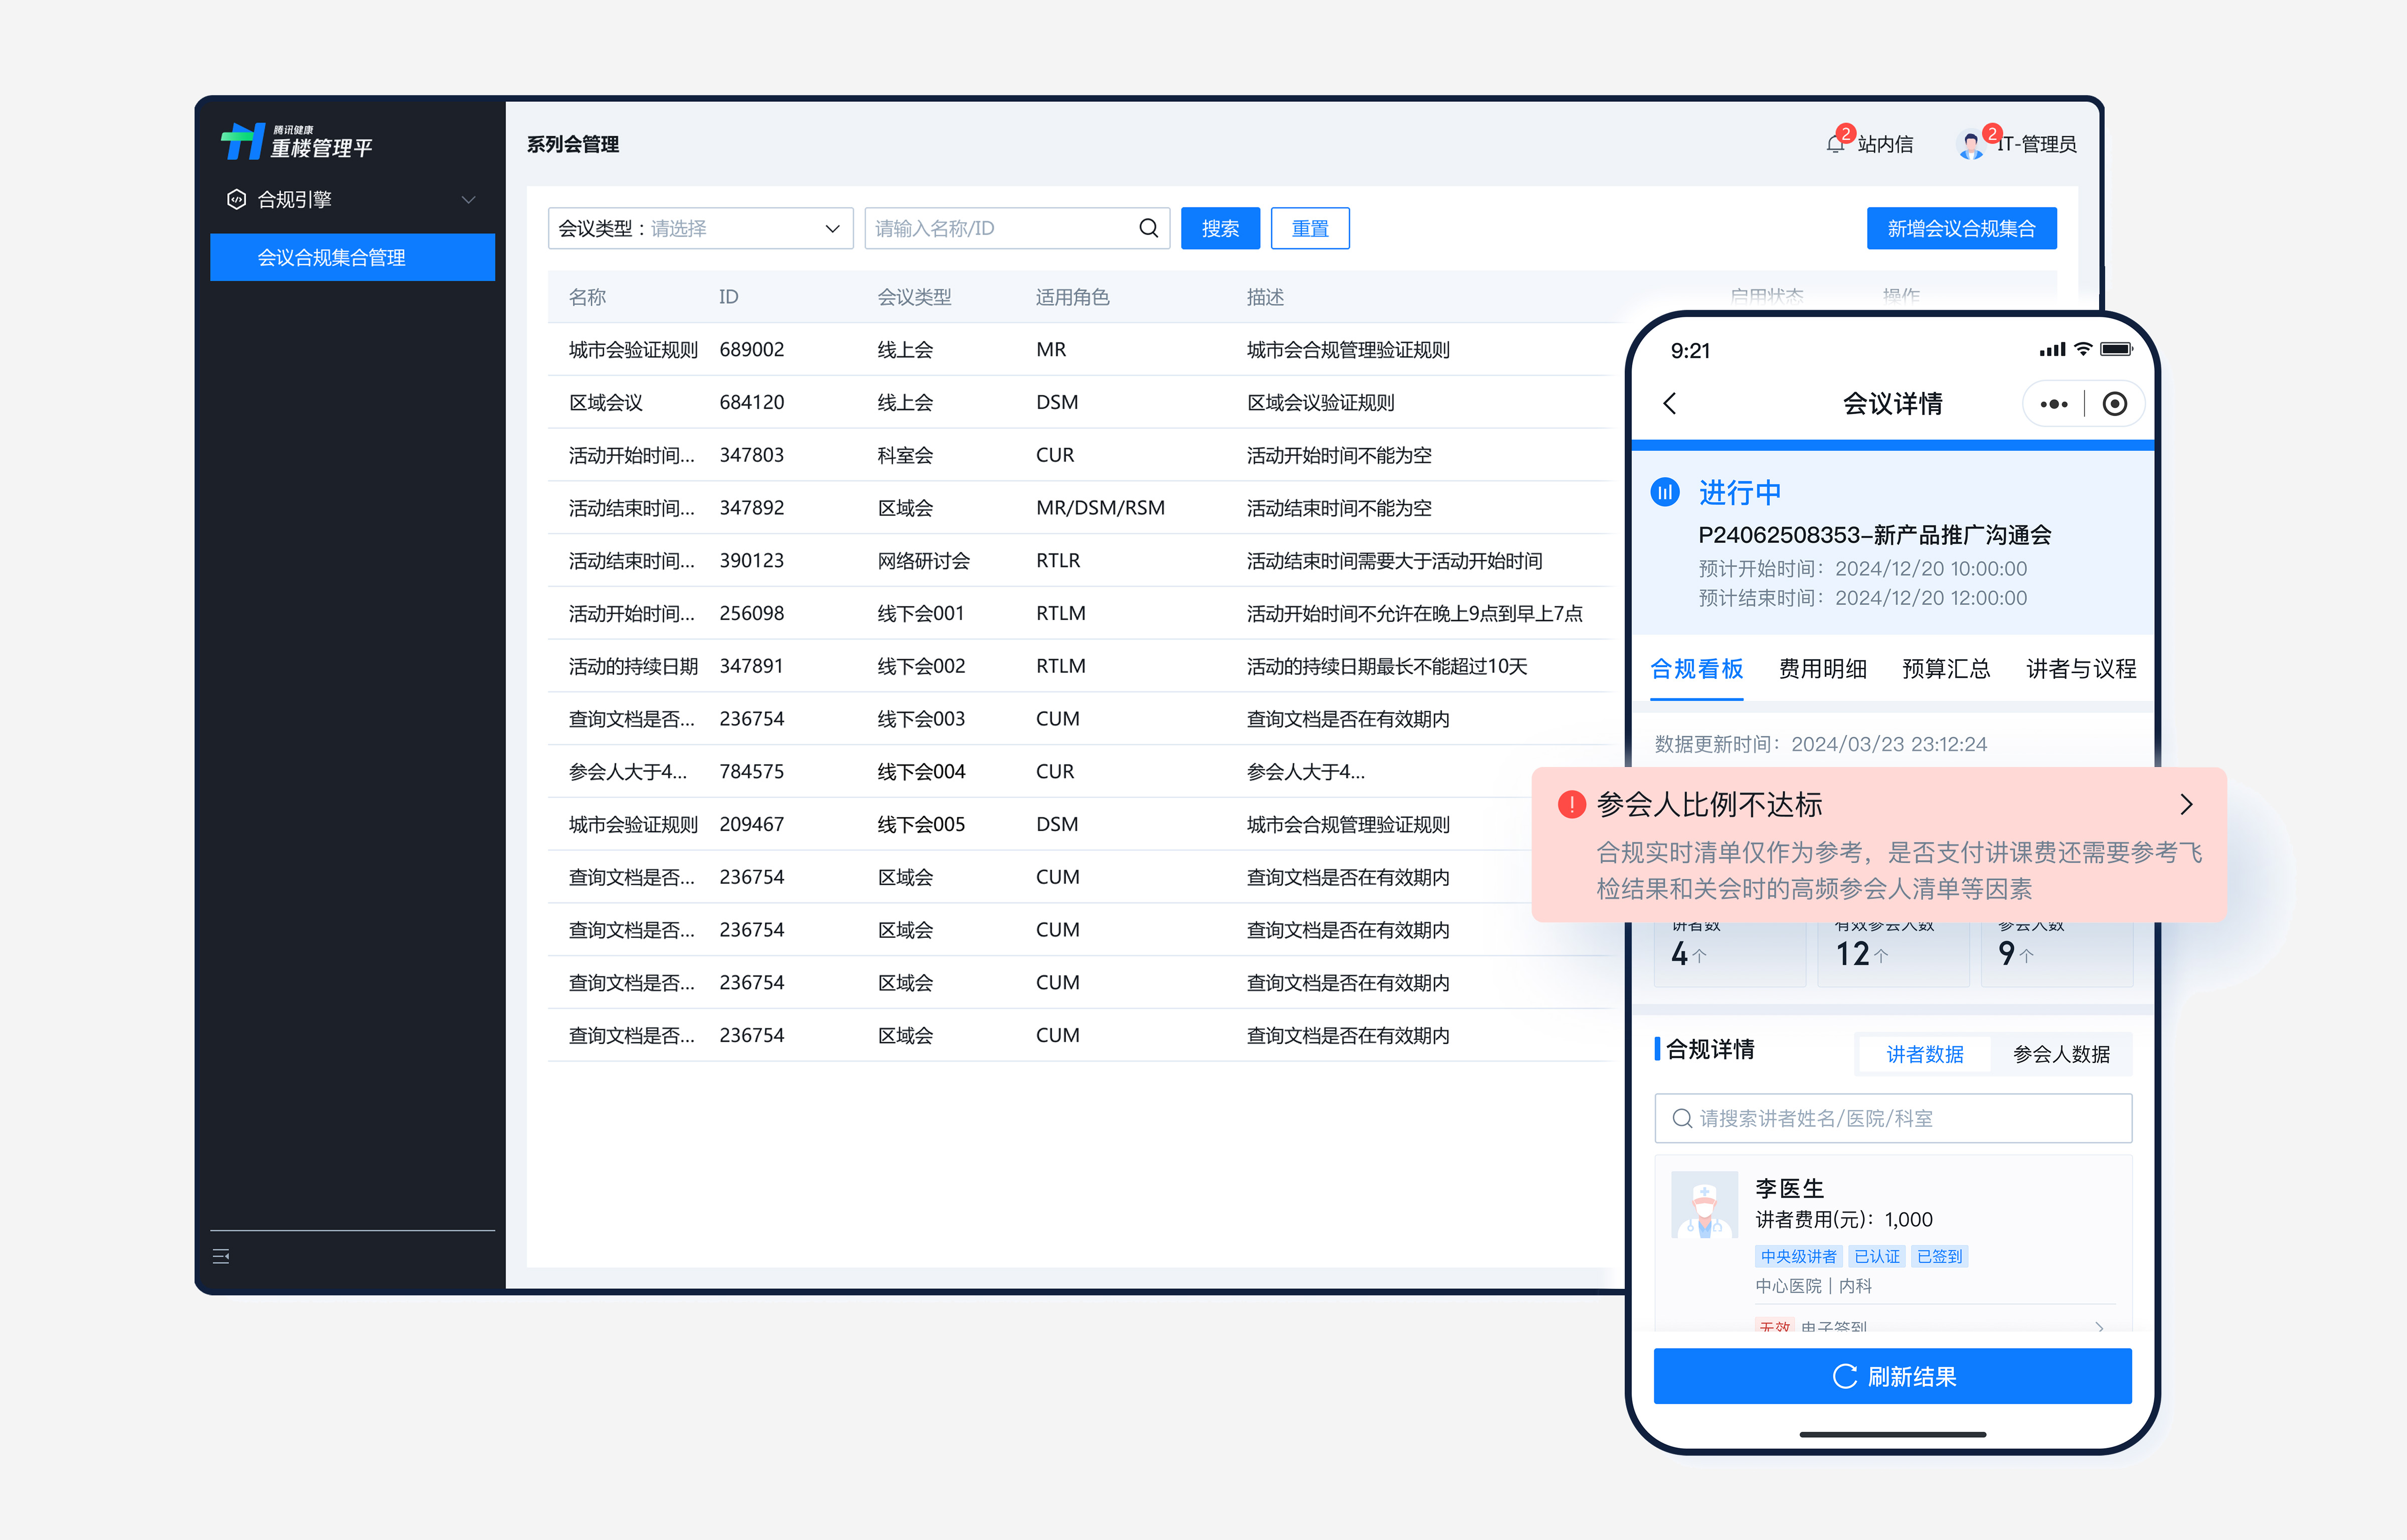2407x1540 pixels.
Task: Expand the 参会人比例不达标 alert arrow
Action: point(2186,805)
